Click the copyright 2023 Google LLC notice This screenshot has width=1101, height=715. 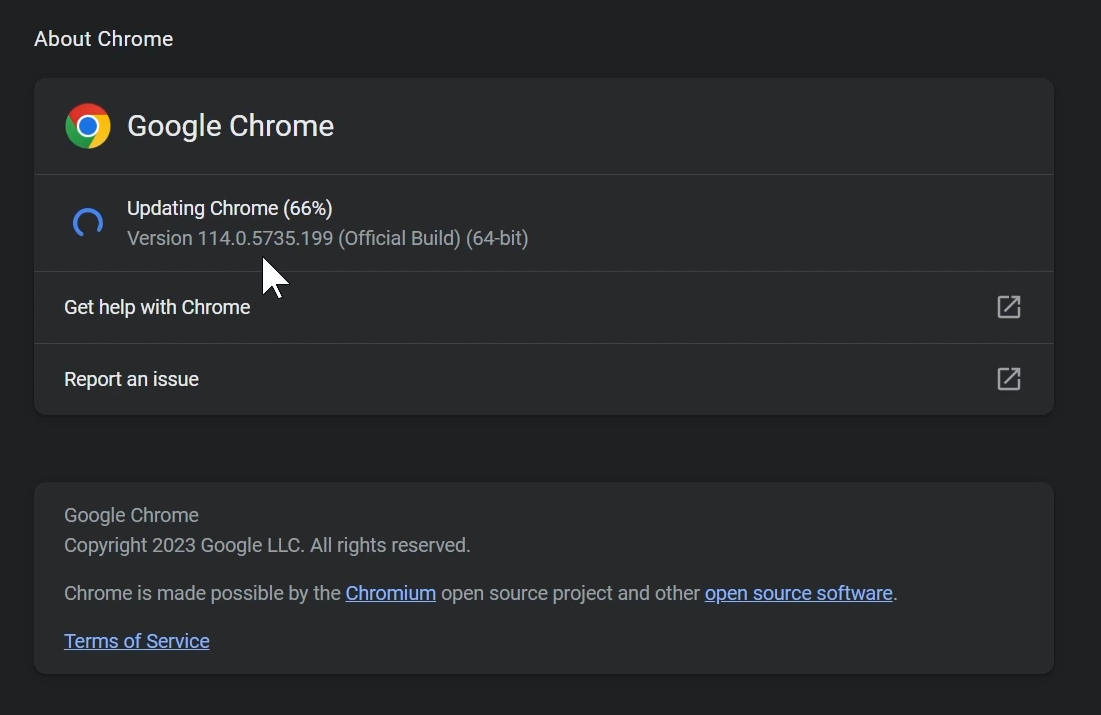coord(267,545)
